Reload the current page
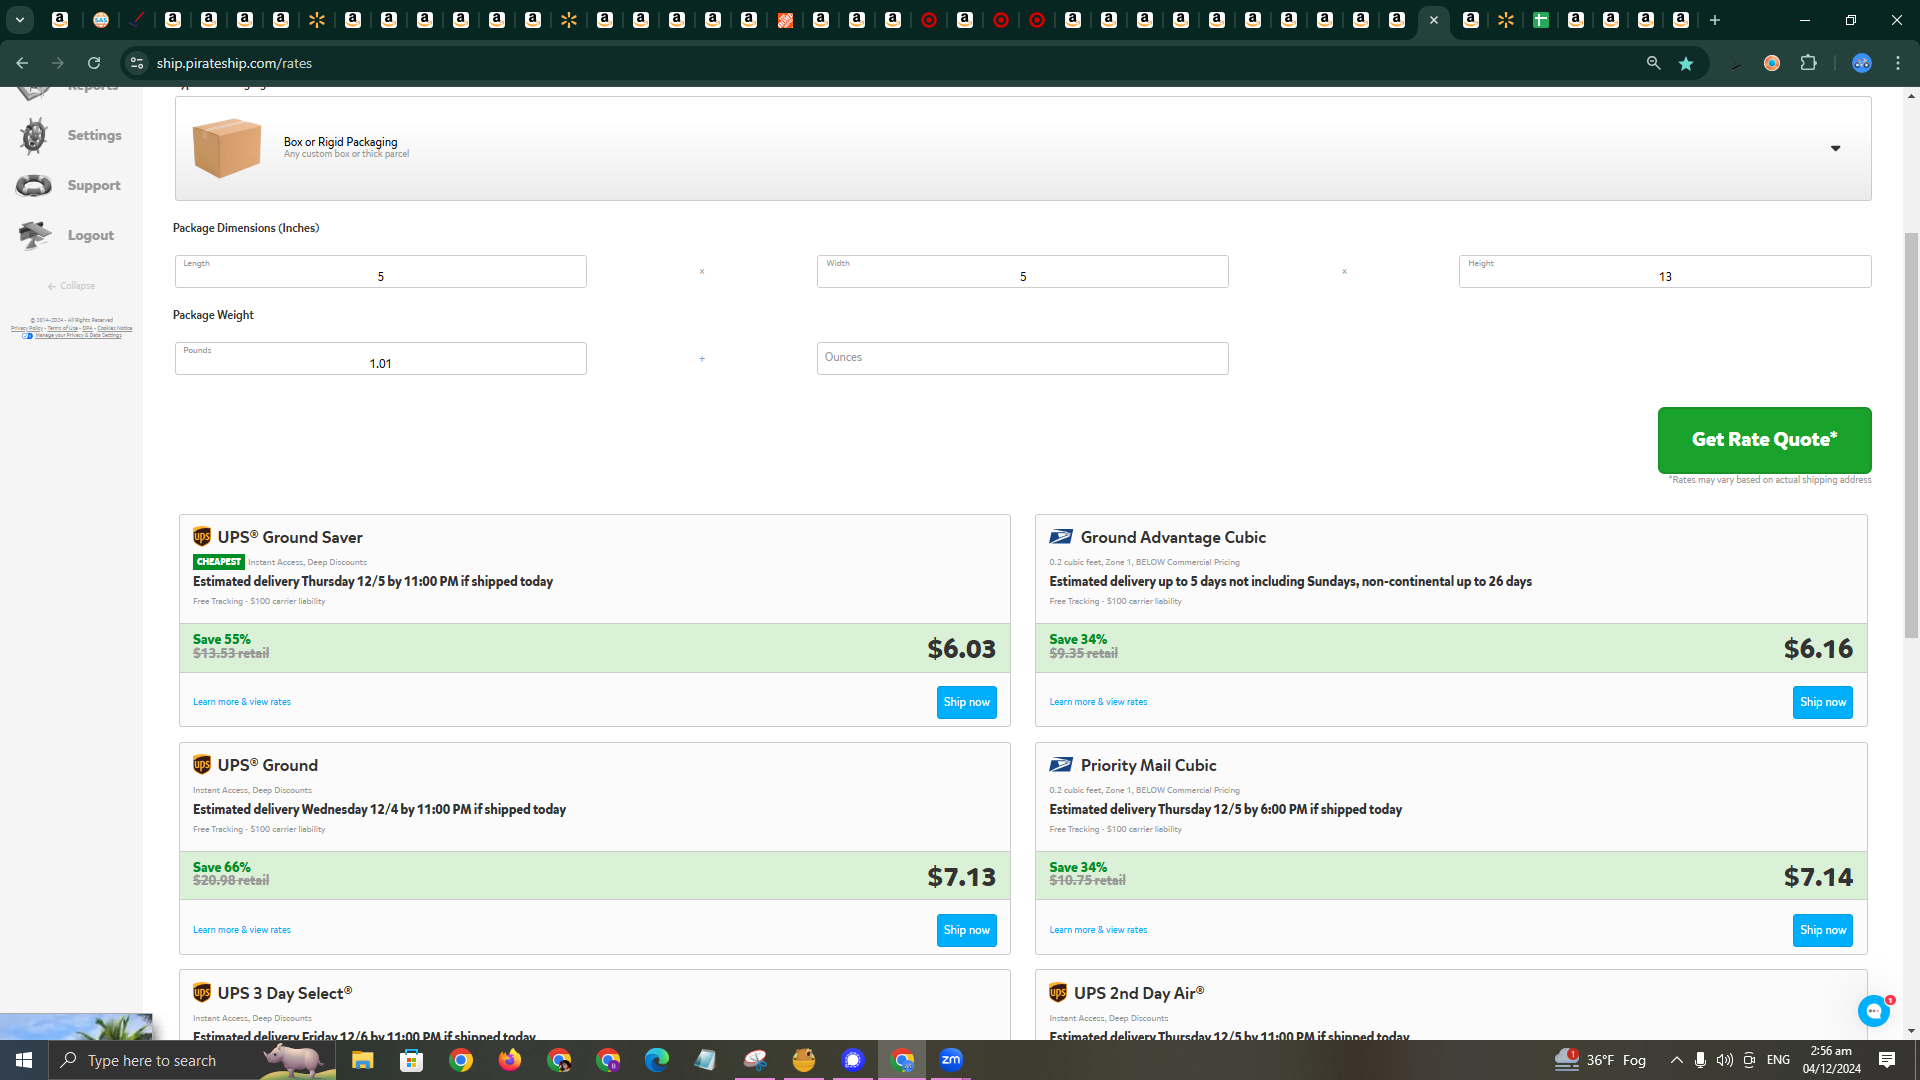The width and height of the screenshot is (1920, 1080). click(x=94, y=63)
